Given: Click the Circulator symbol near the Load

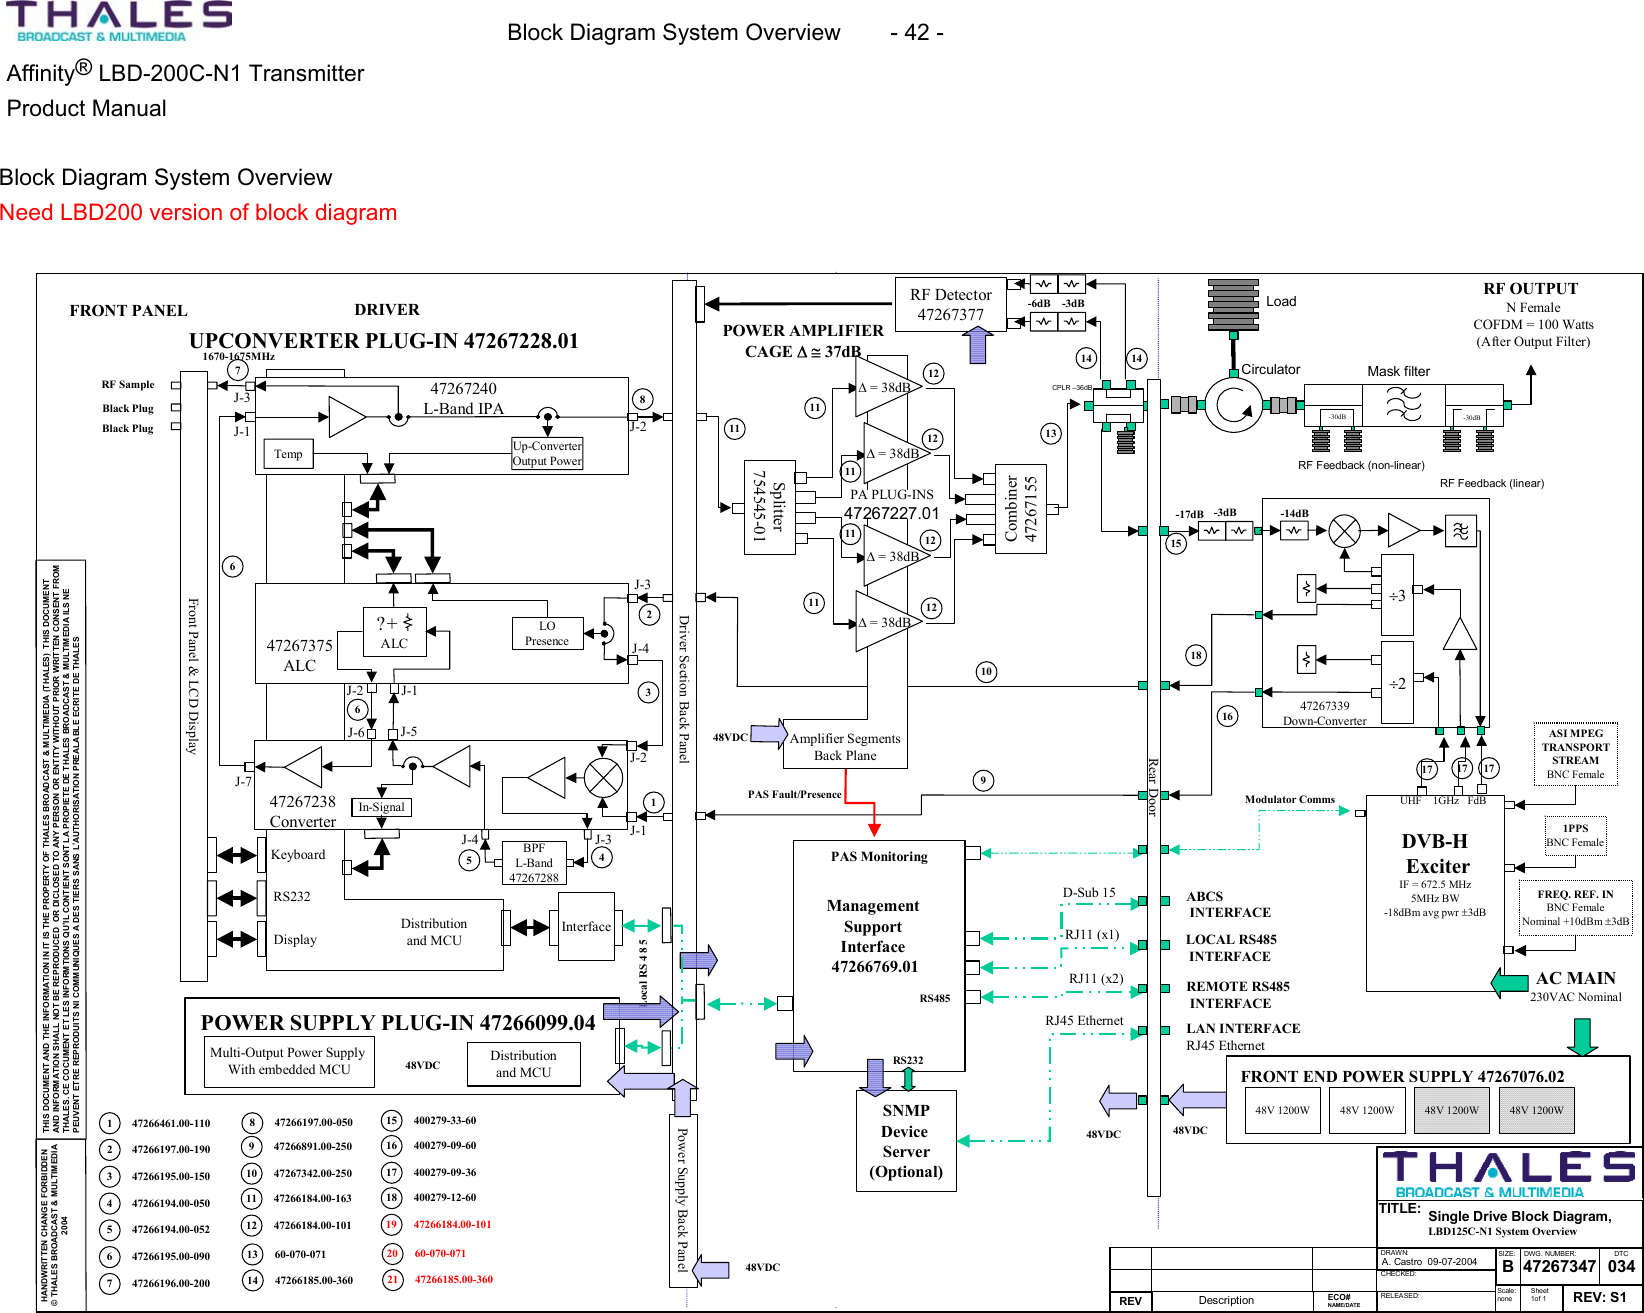Looking at the screenshot, I should (1232, 405).
